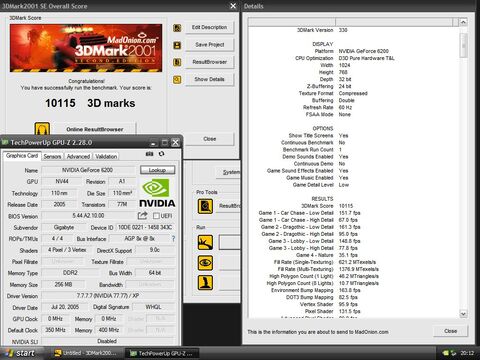Toggle the UEFI checkbox in GPU-Z

click(156, 216)
